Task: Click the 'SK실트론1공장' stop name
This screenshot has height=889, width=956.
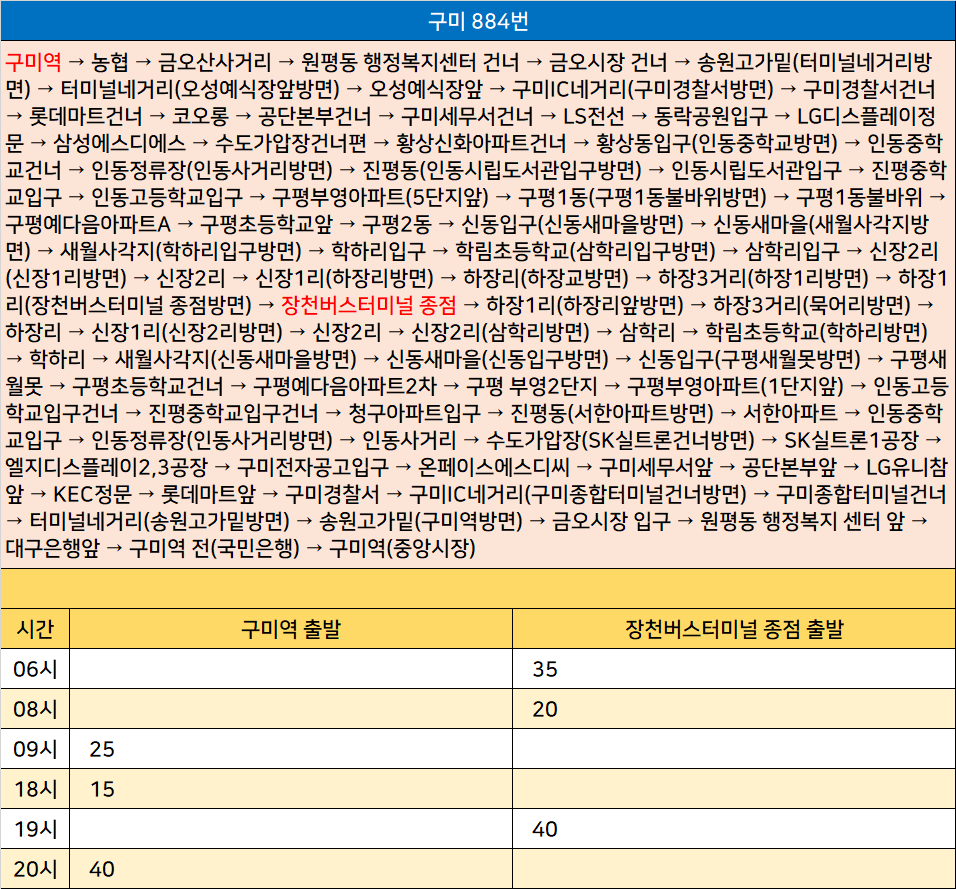Action: [x=851, y=440]
